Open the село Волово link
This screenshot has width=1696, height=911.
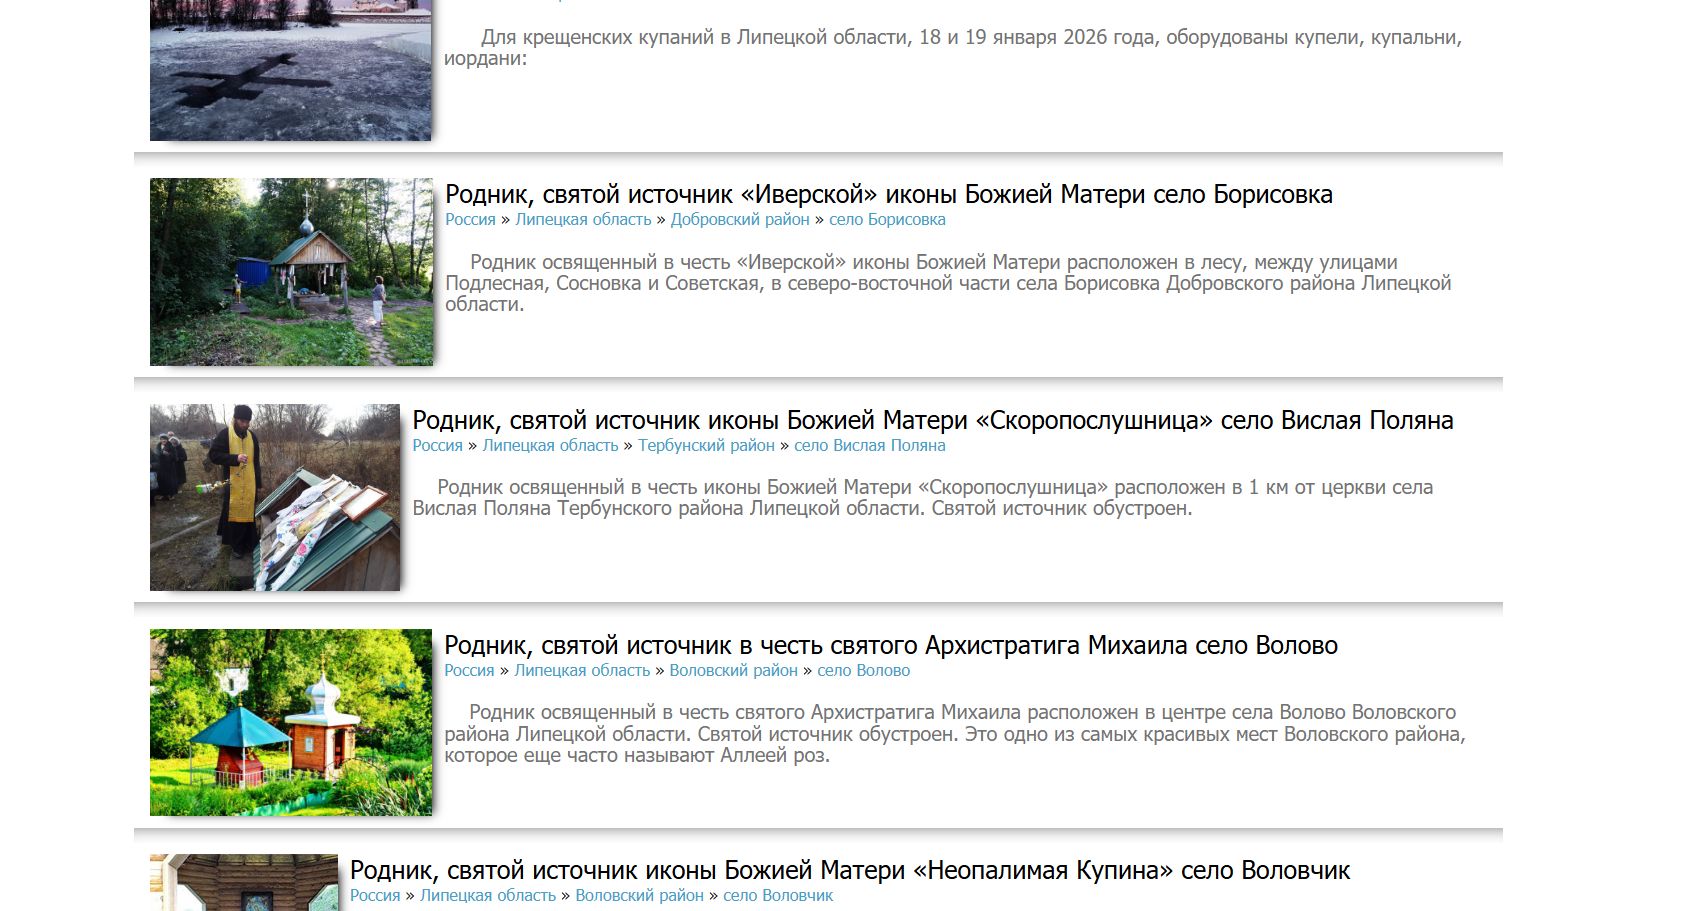(862, 670)
